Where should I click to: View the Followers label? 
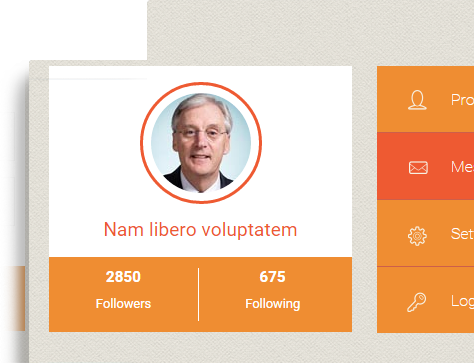coord(123,304)
